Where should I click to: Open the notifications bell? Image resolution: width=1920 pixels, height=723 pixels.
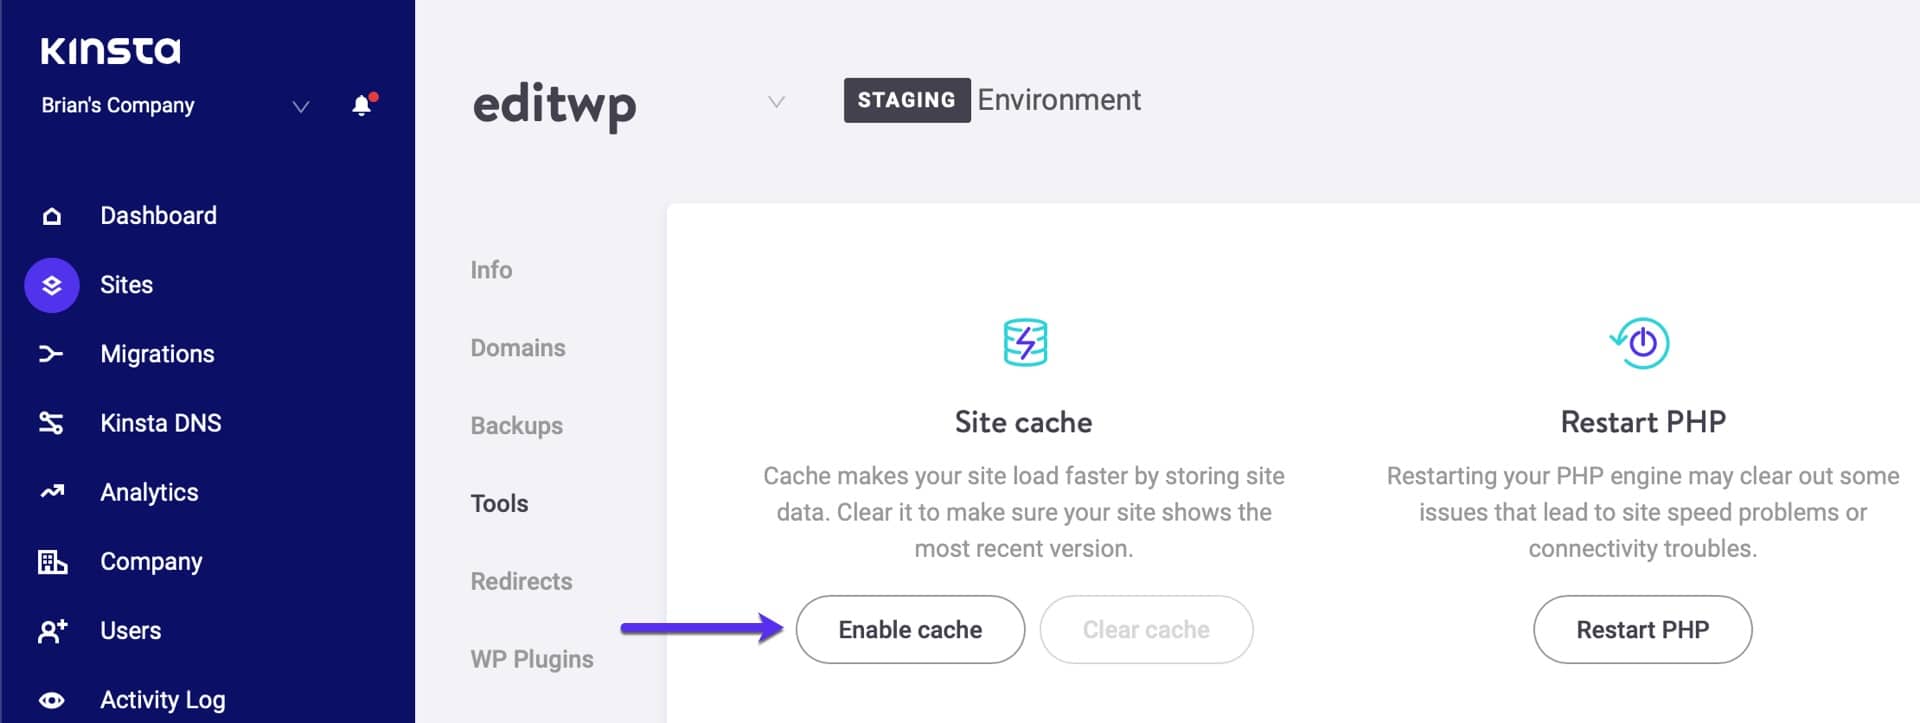[364, 104]
